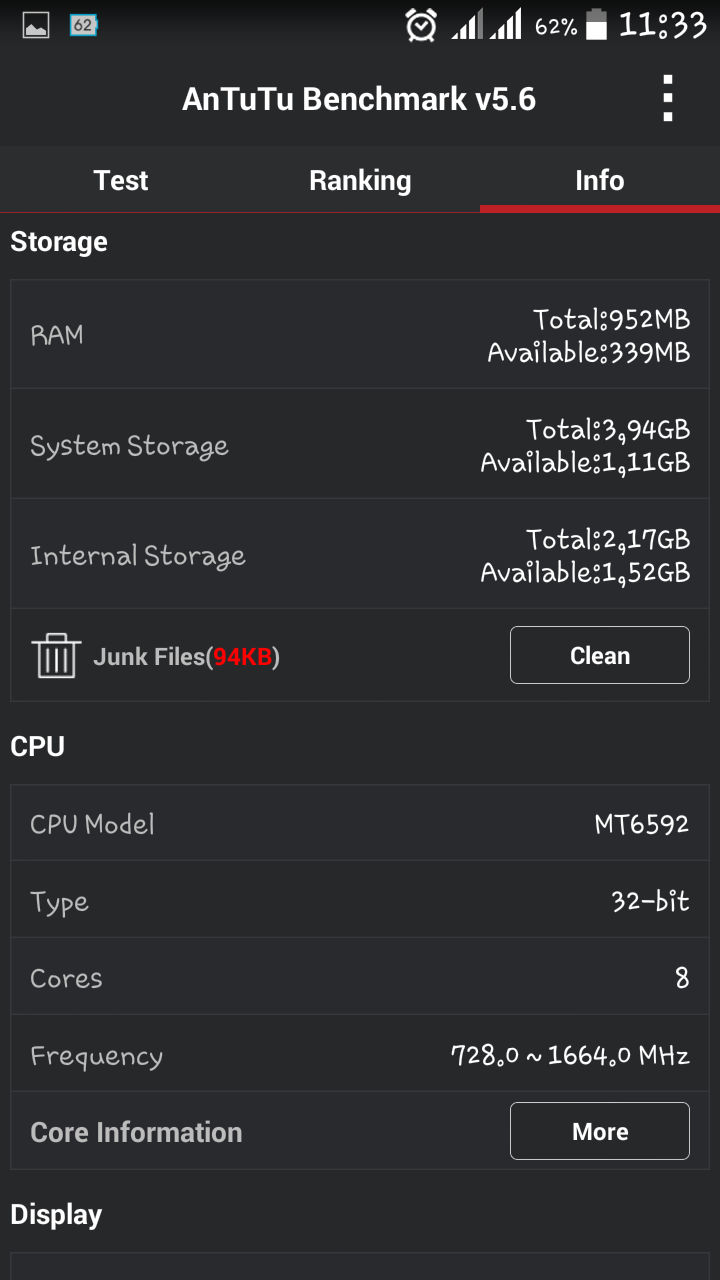The height and width of the screenshot is (1280, 720).
Task: Tap the Internal Storage row
Action: tap(360, 555)
